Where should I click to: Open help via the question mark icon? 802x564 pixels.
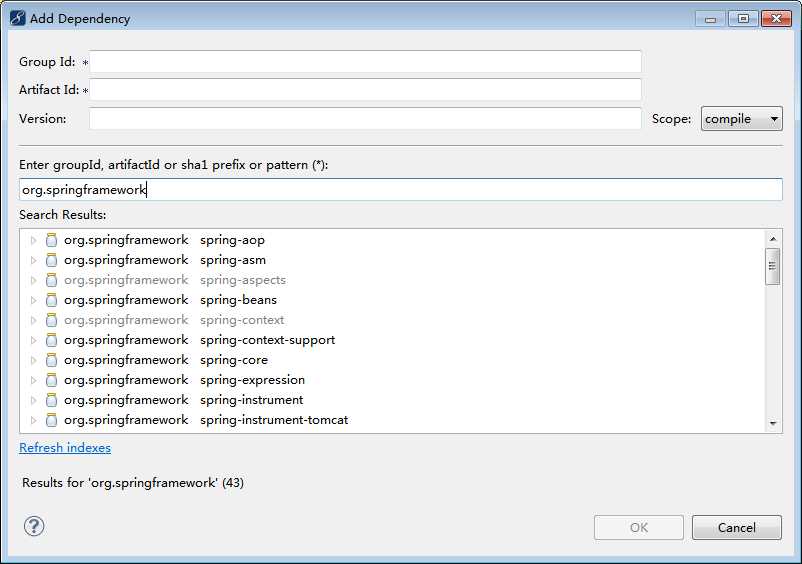pyautogui.click(x=34, y=526)
